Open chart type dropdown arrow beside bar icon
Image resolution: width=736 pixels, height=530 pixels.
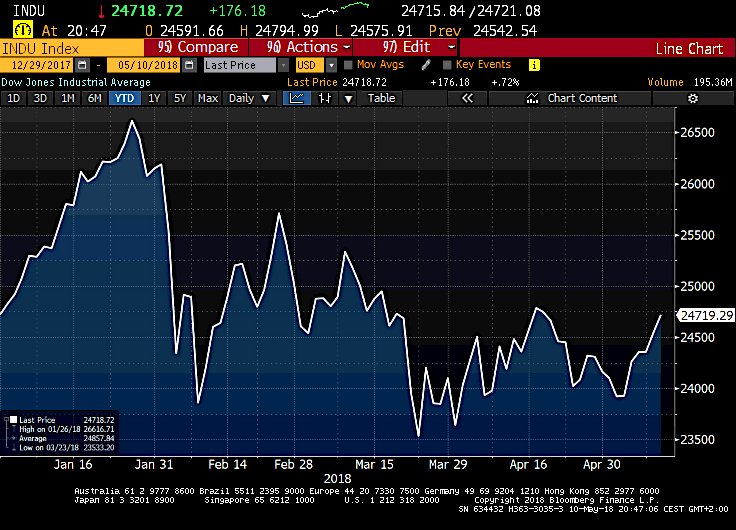pyautogui.click(x=348, y=99)
